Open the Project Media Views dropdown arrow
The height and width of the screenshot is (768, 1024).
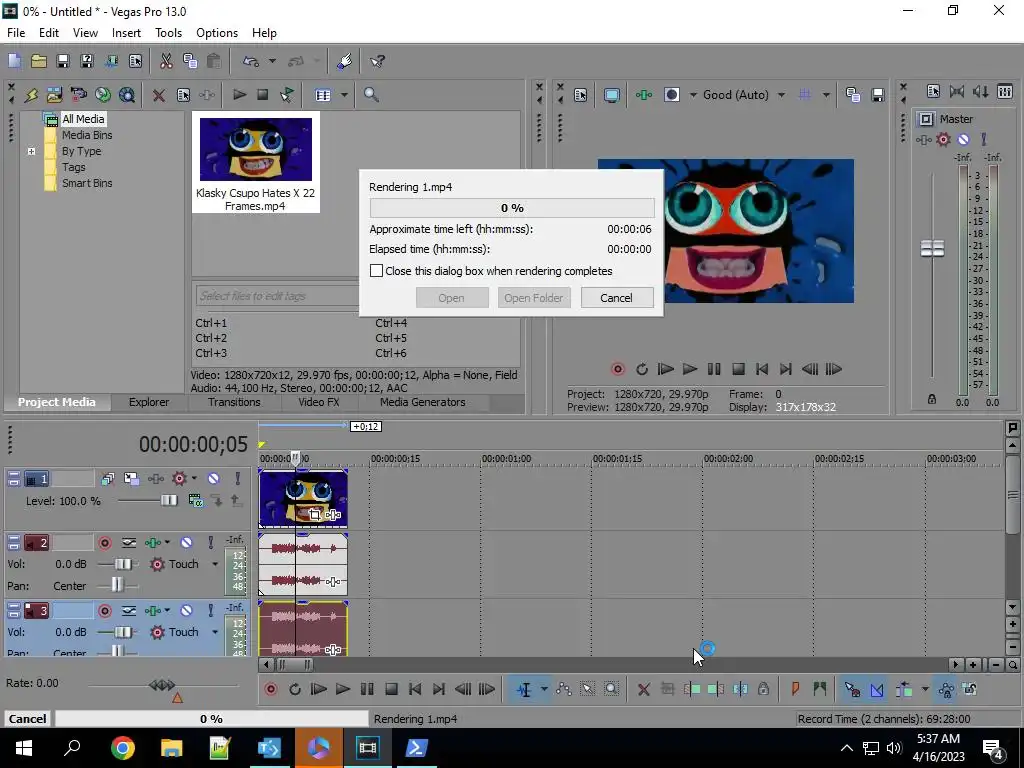tap(344, 95)
